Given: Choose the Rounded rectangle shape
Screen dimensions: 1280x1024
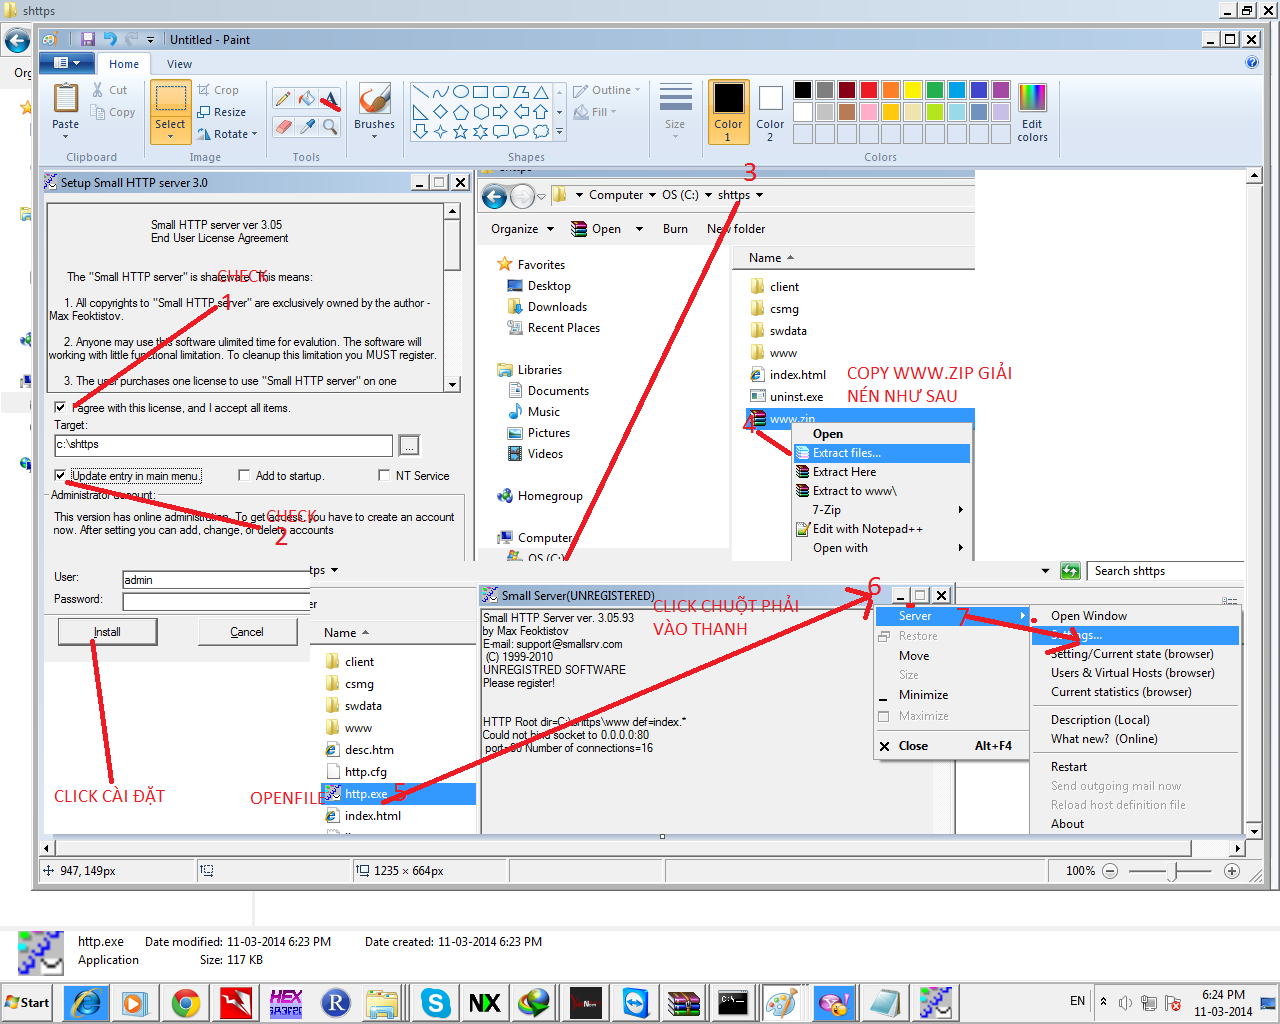Looking at the screenshot, I should click(x=501, y=92).
